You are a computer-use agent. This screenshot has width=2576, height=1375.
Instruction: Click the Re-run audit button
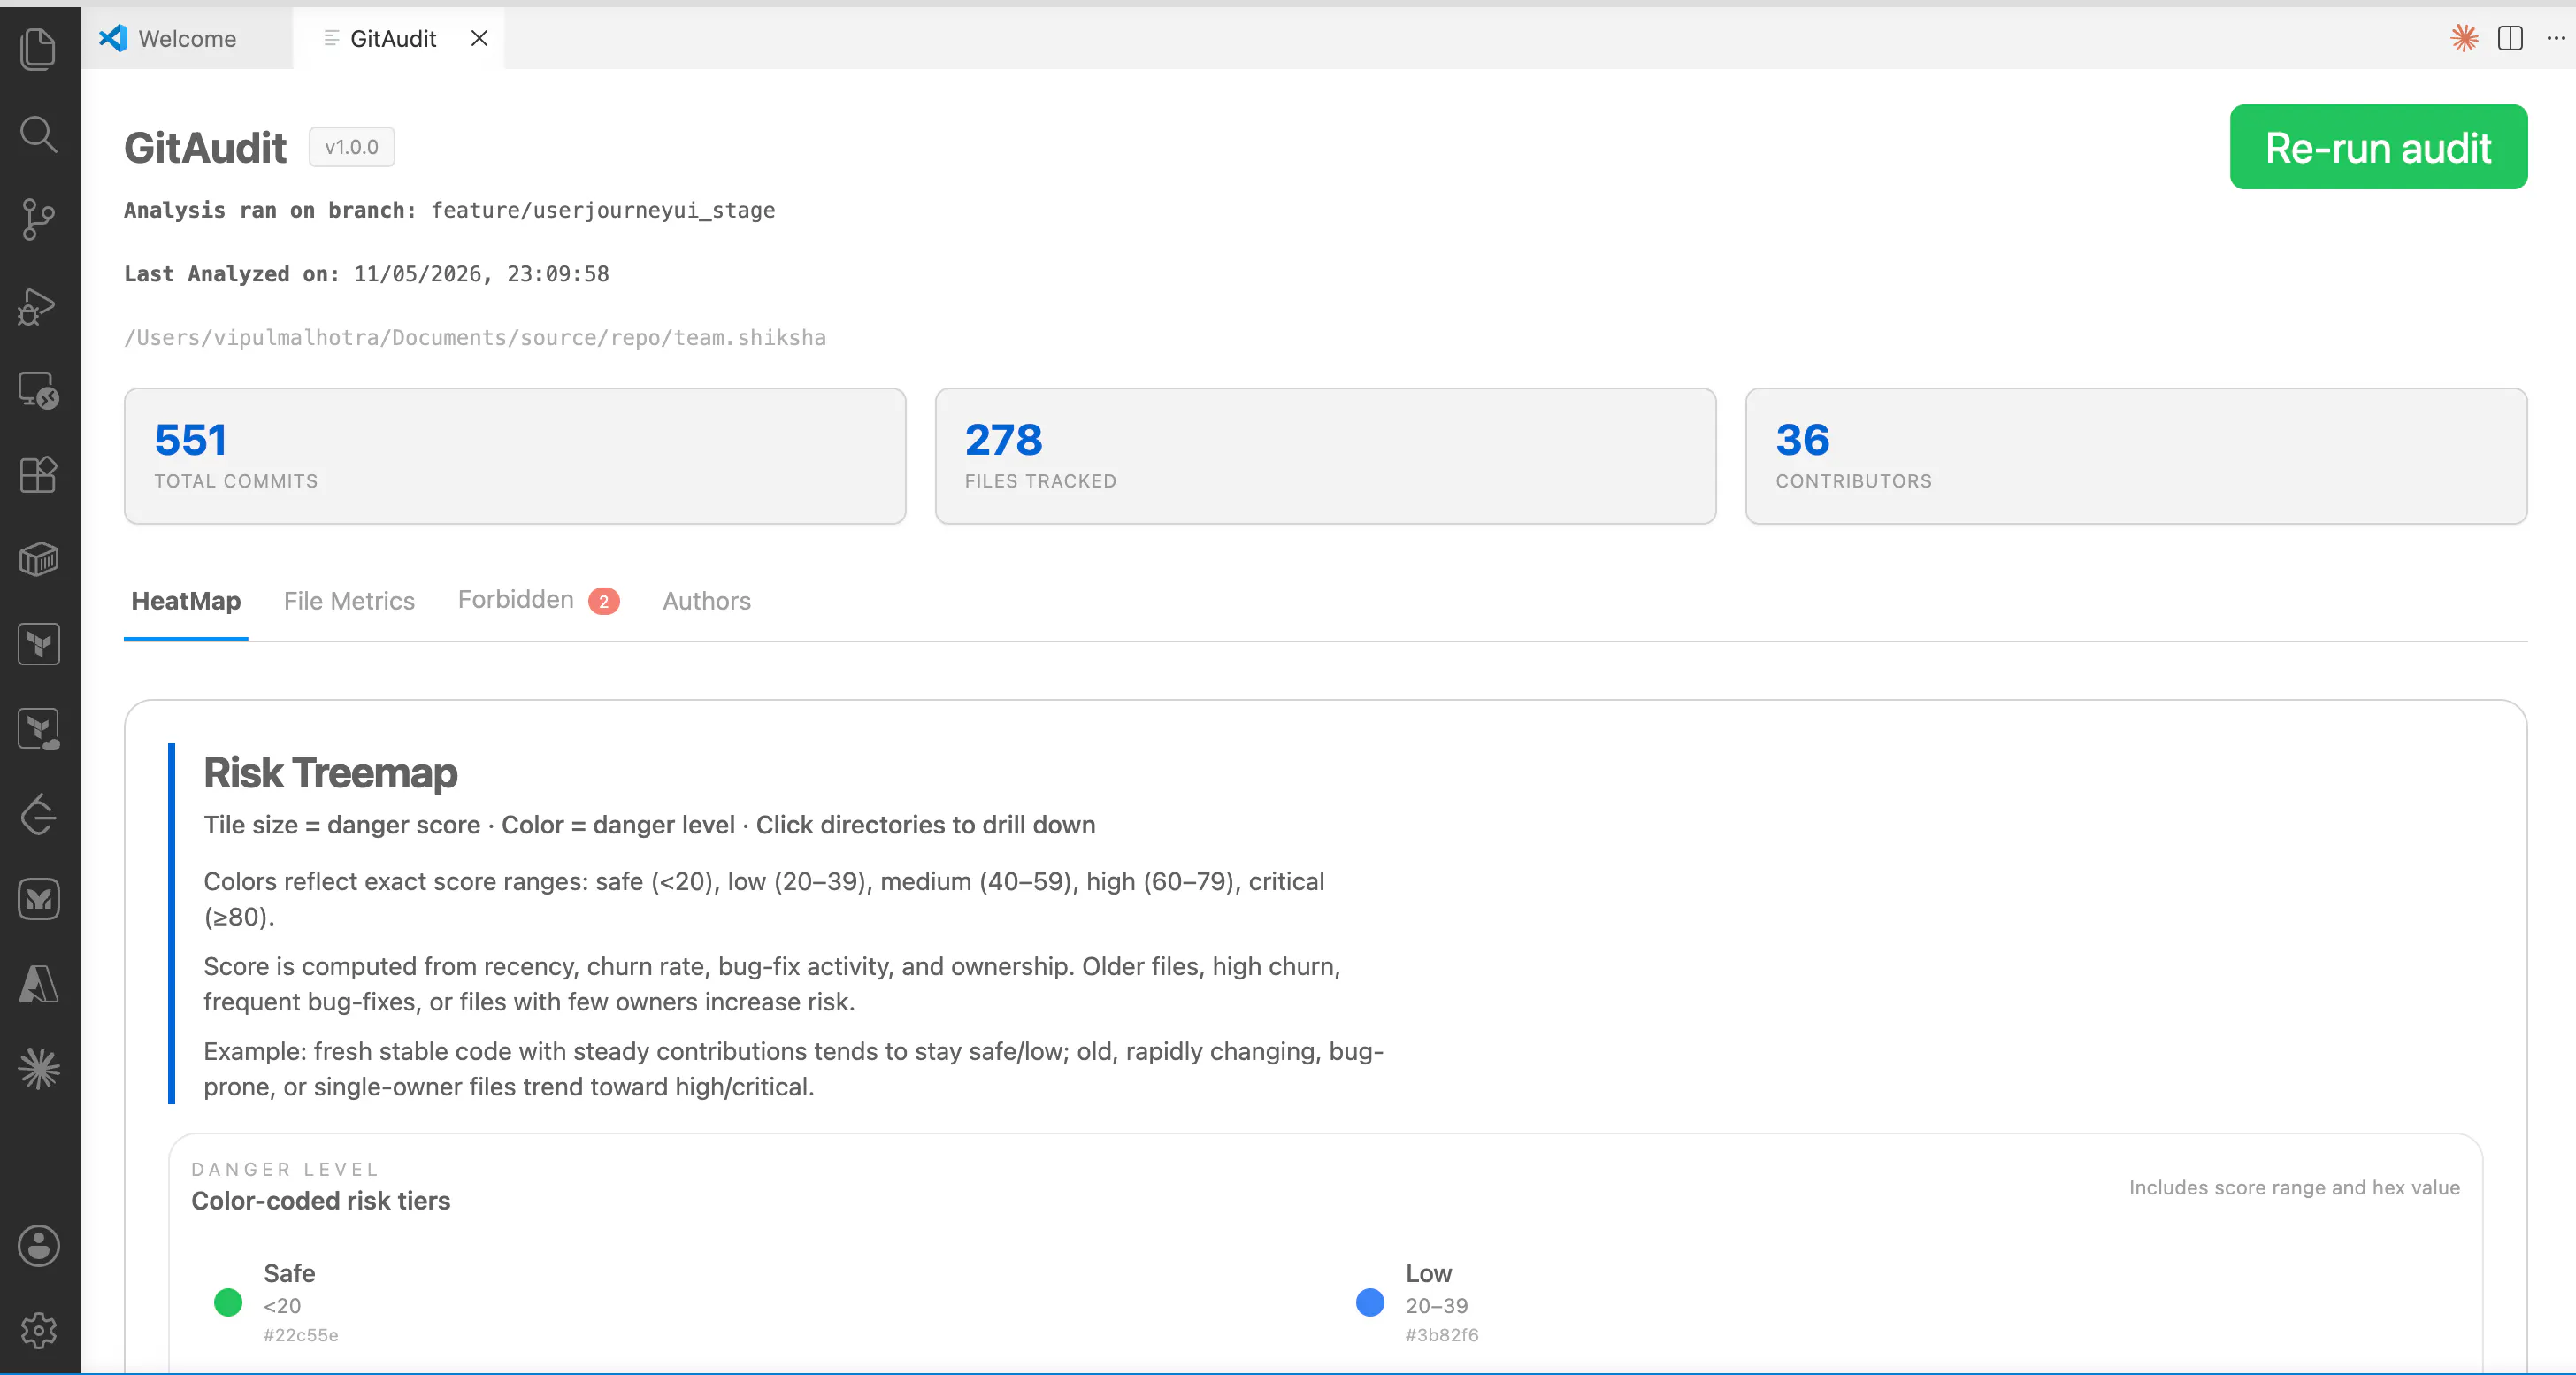click(x=2378, y=147)
